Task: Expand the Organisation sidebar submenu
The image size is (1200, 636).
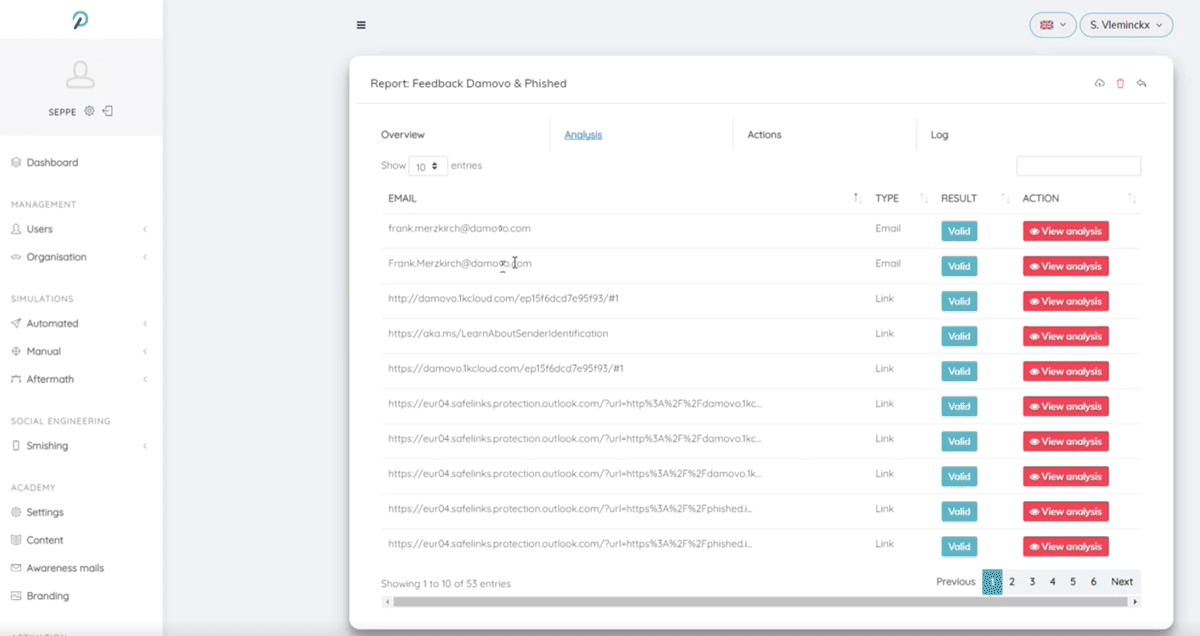Action: pyautogui.click(x=145, y=257)
